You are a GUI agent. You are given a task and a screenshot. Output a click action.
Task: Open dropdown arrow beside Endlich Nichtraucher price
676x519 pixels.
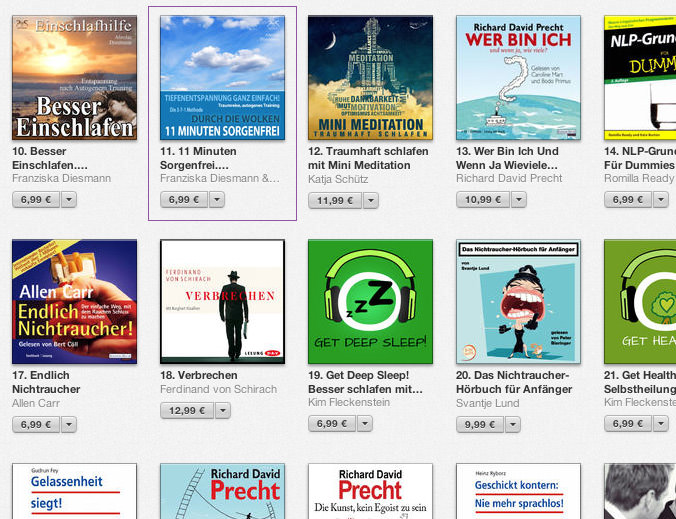point(69,425)
